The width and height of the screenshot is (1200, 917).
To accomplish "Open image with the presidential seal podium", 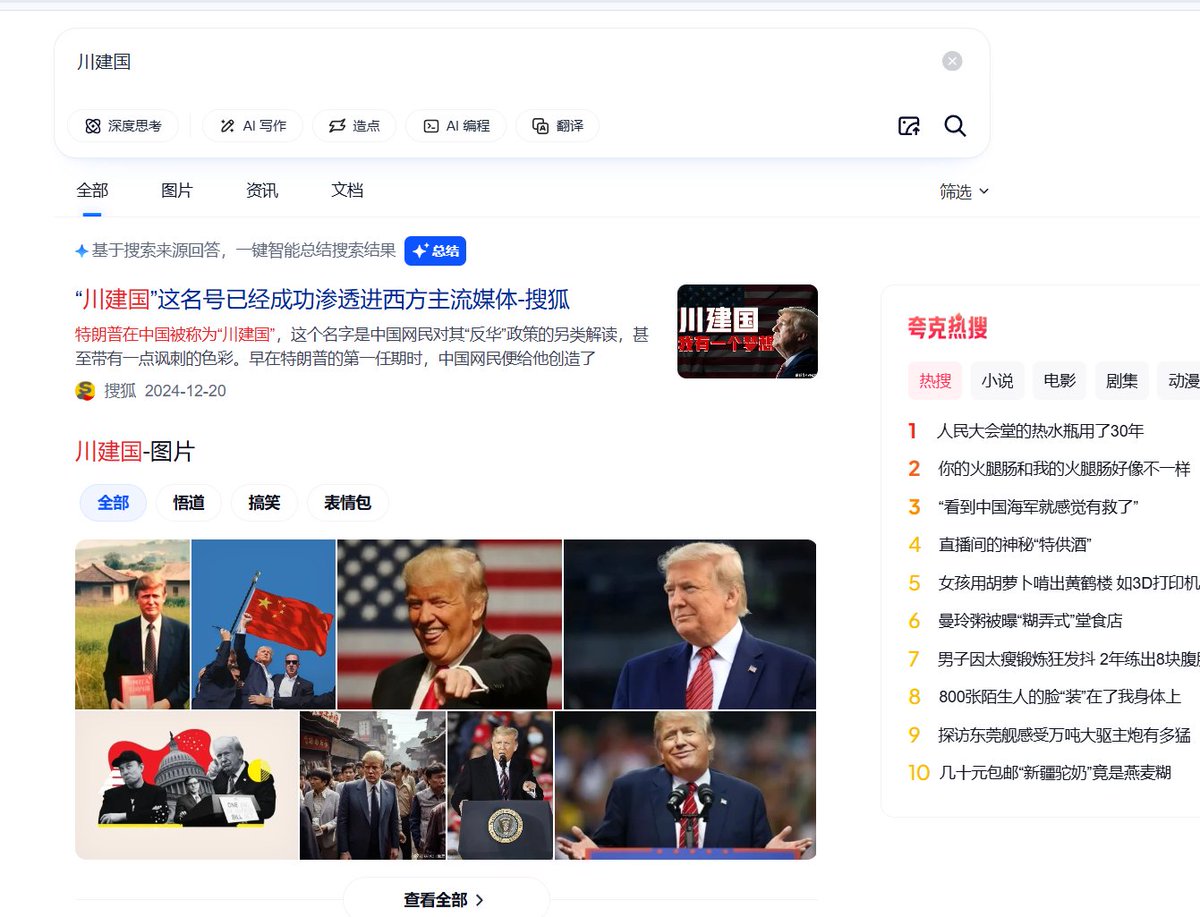I will (500, 785).
